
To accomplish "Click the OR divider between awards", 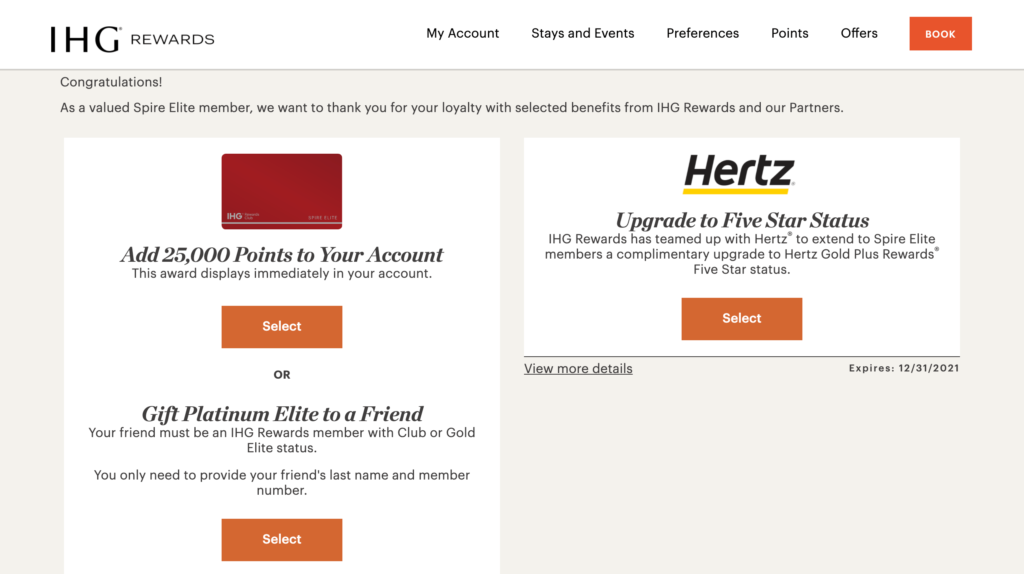I will [x=282, y=375].
